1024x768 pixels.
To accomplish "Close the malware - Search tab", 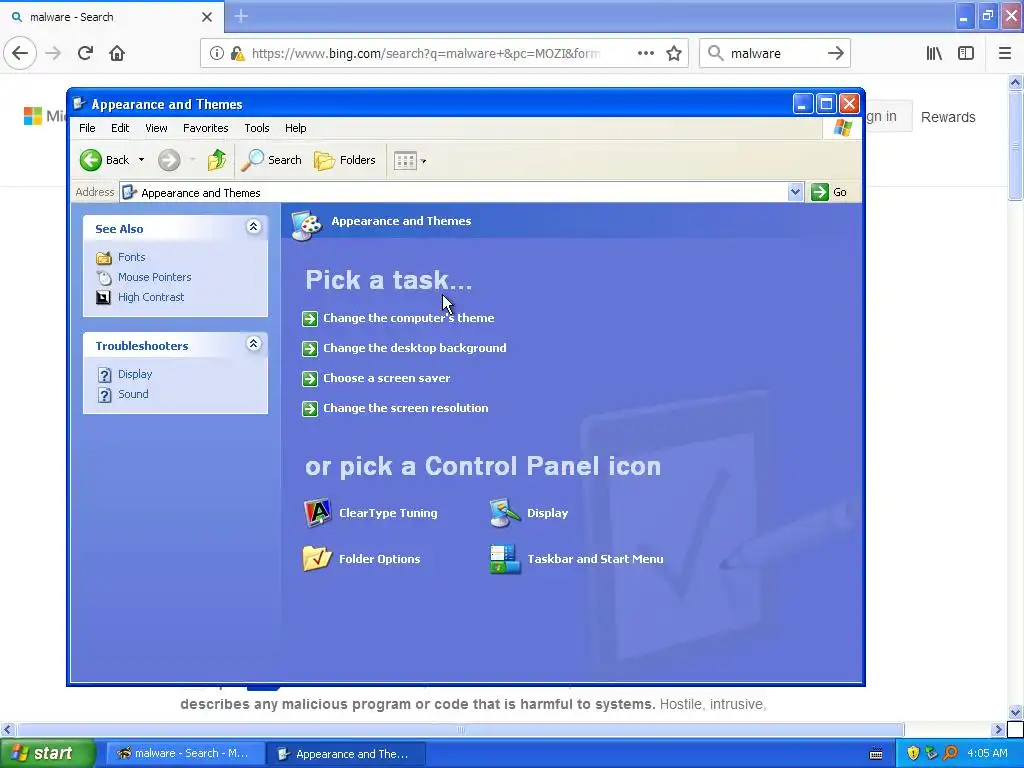I will point(206,17).
